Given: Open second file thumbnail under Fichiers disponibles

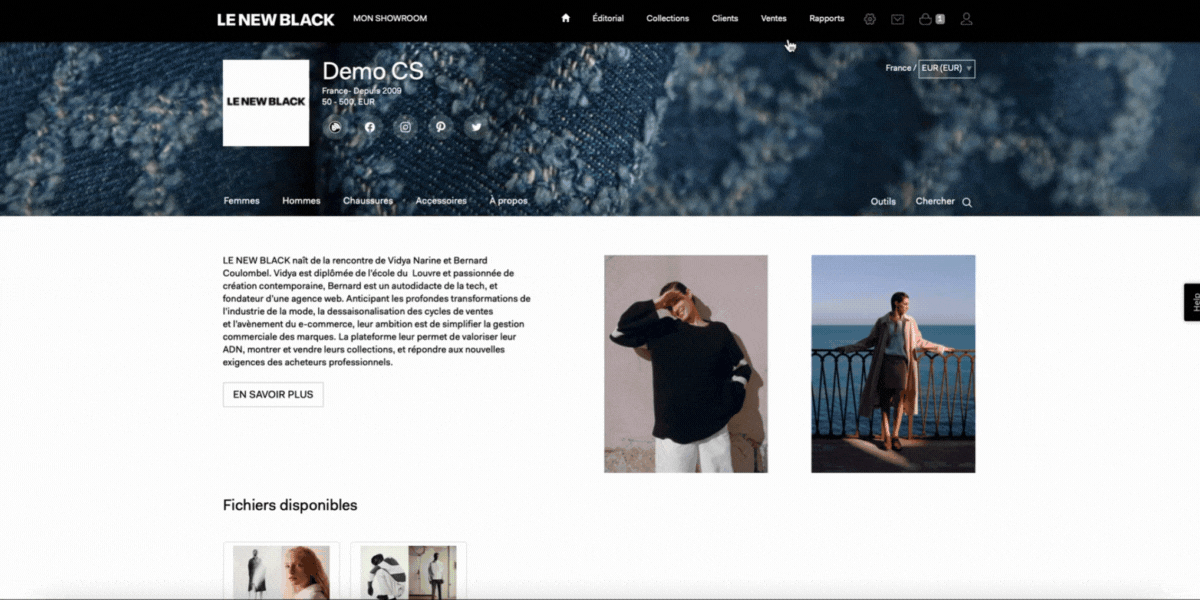Looking at the screenshot, I should point(408,571).
